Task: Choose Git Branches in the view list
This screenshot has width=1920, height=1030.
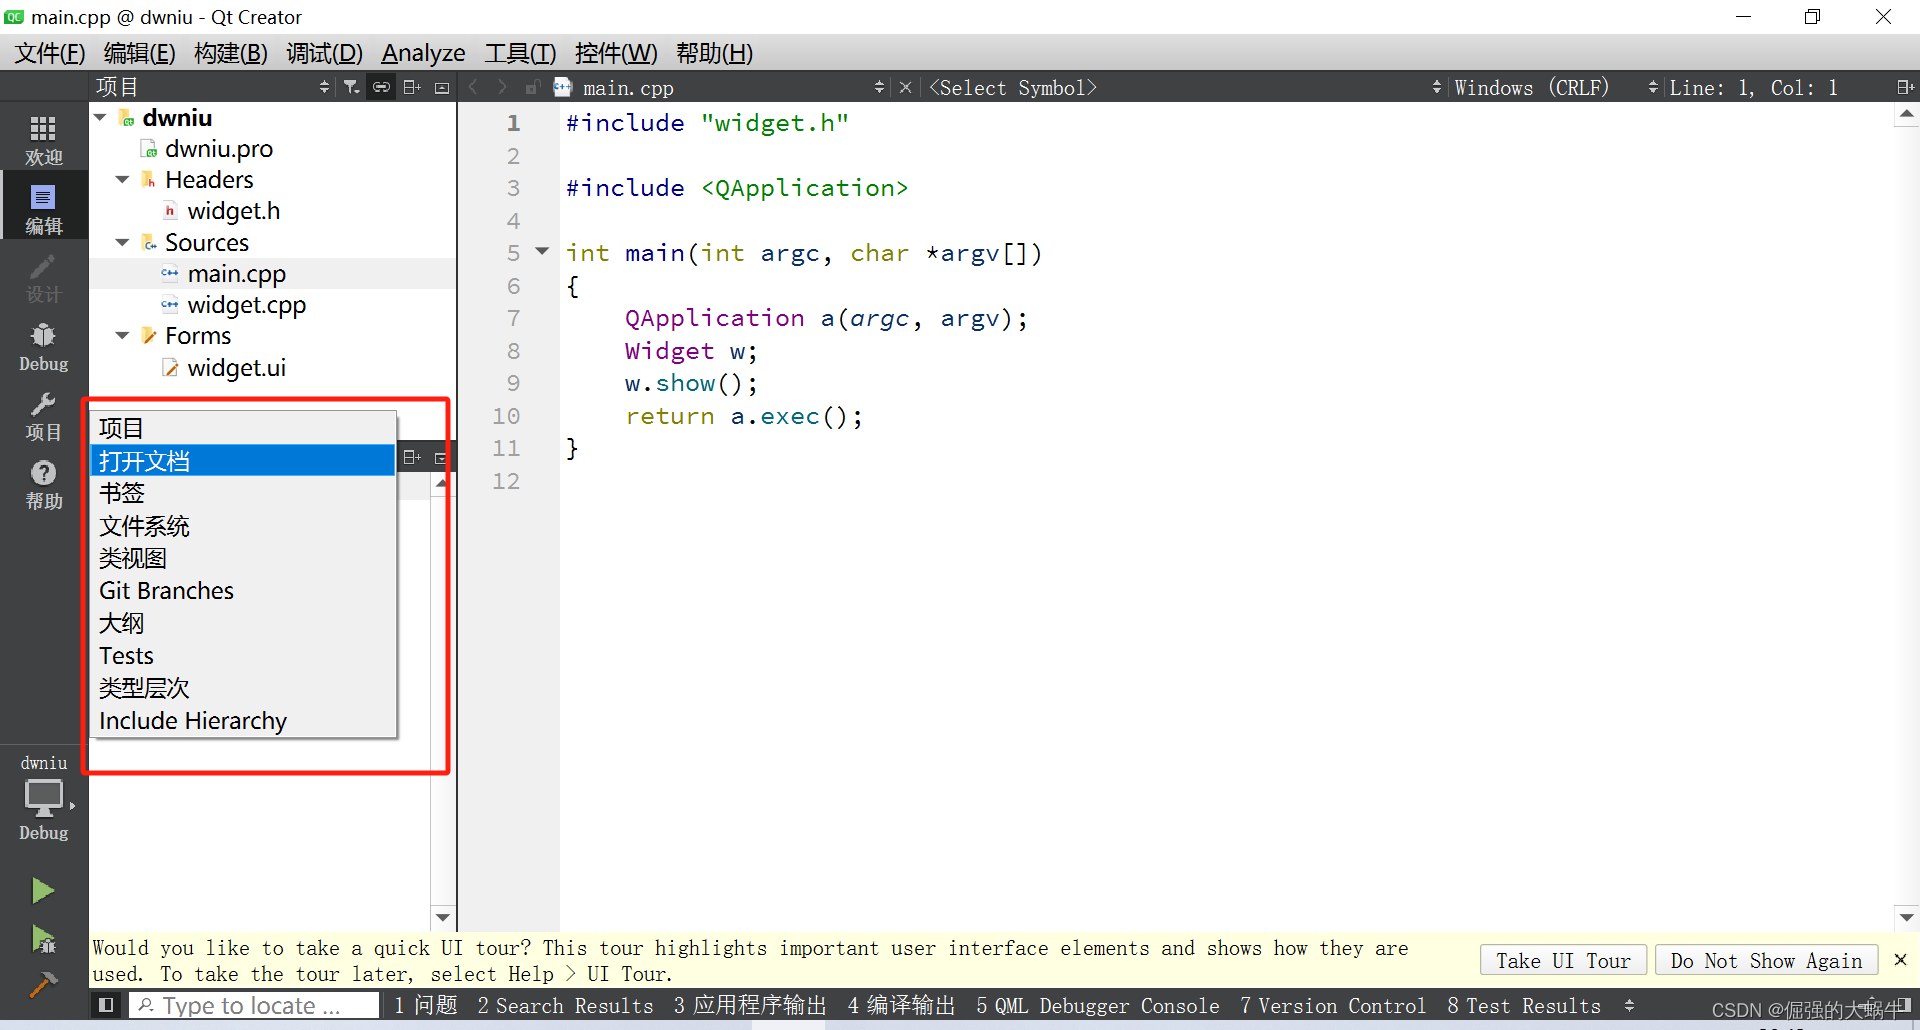Action: pyautogui.click(x=243, y=591)
